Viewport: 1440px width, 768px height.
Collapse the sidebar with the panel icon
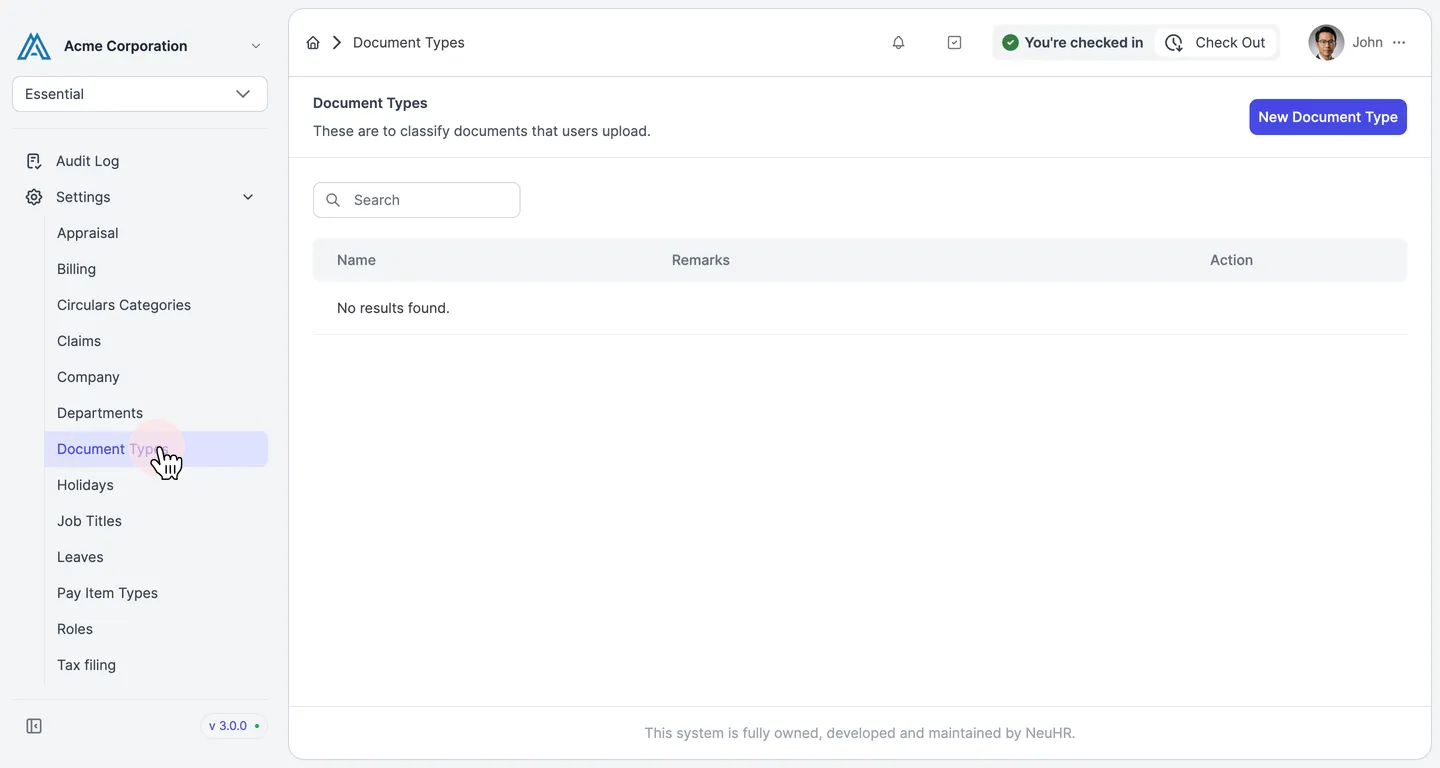tap(34, 726)
